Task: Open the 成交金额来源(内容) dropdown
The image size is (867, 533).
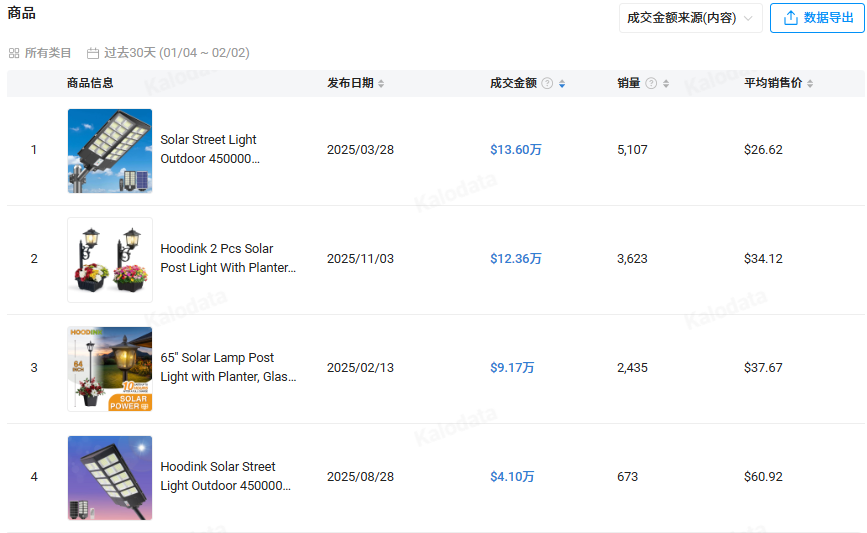Action: (690, 18)
